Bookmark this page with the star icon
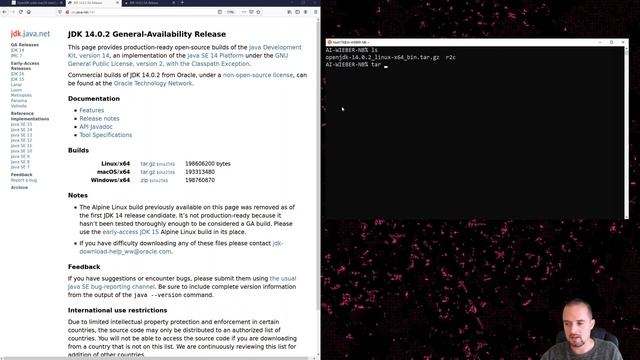 click(x=258, y=12)
